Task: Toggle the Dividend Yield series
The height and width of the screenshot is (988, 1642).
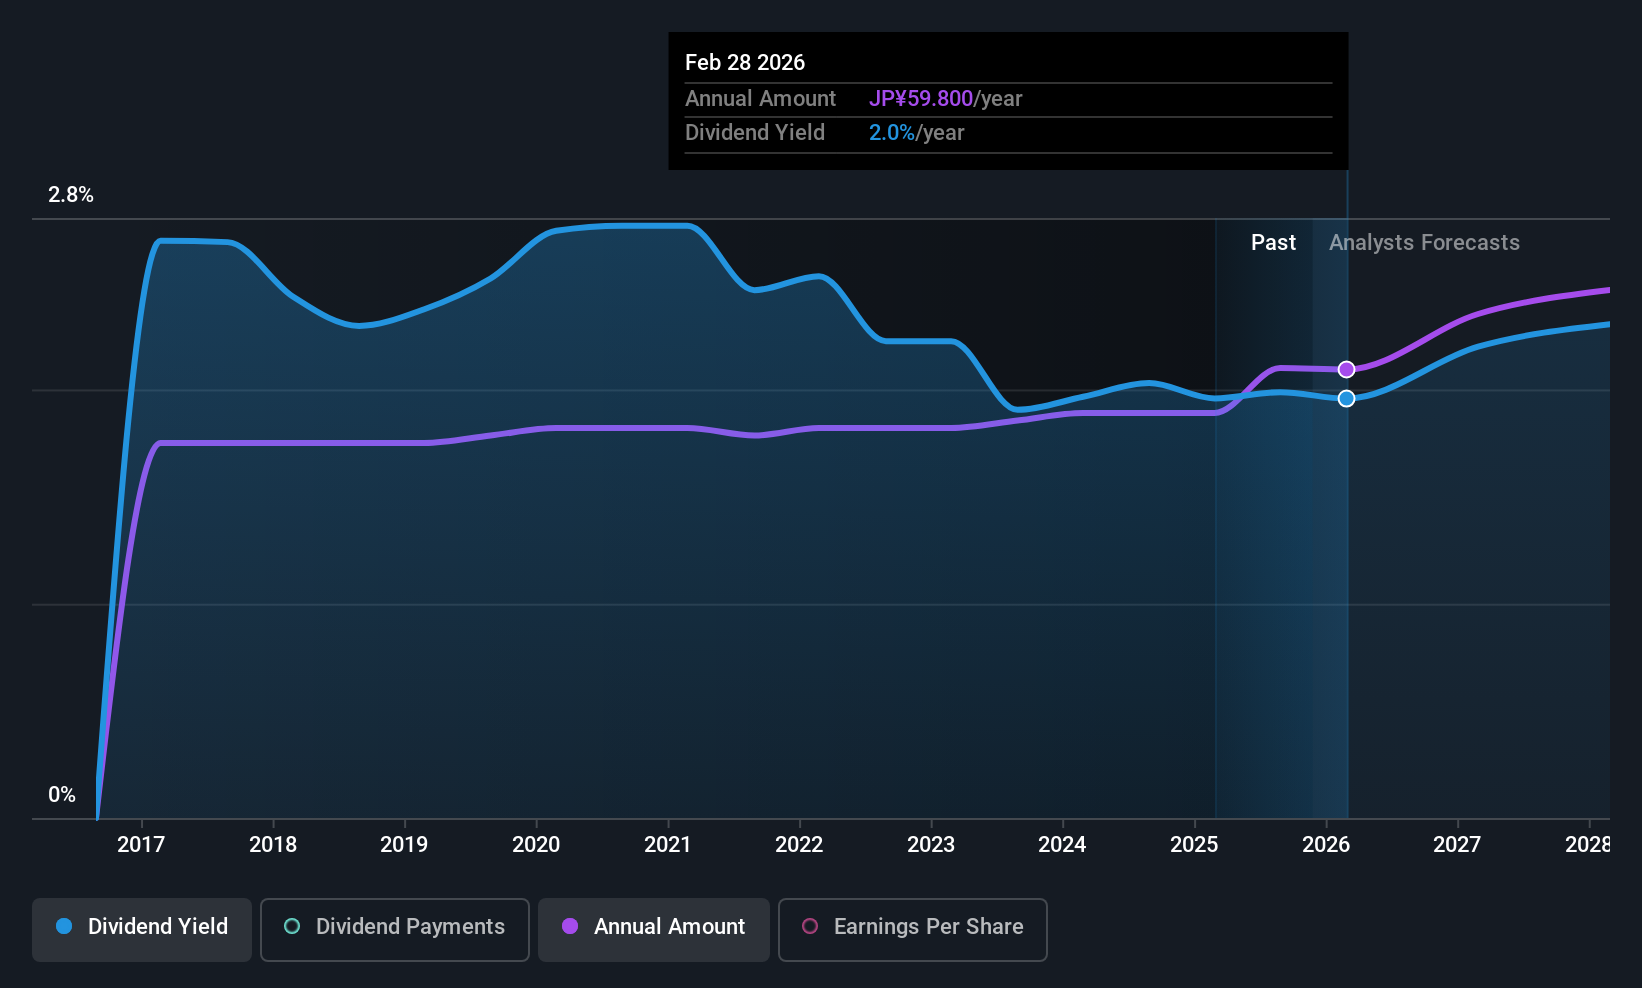Action: point(142,930)
